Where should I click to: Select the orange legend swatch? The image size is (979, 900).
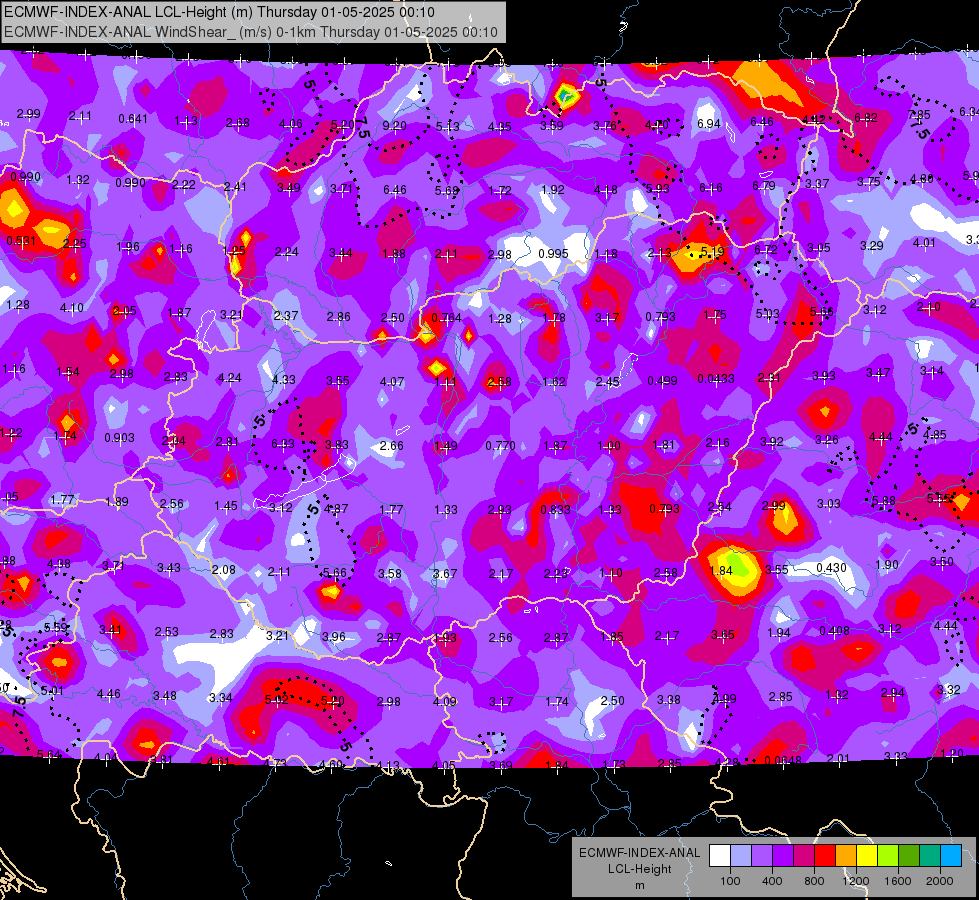pyautogui.click(x=846, y=856)
